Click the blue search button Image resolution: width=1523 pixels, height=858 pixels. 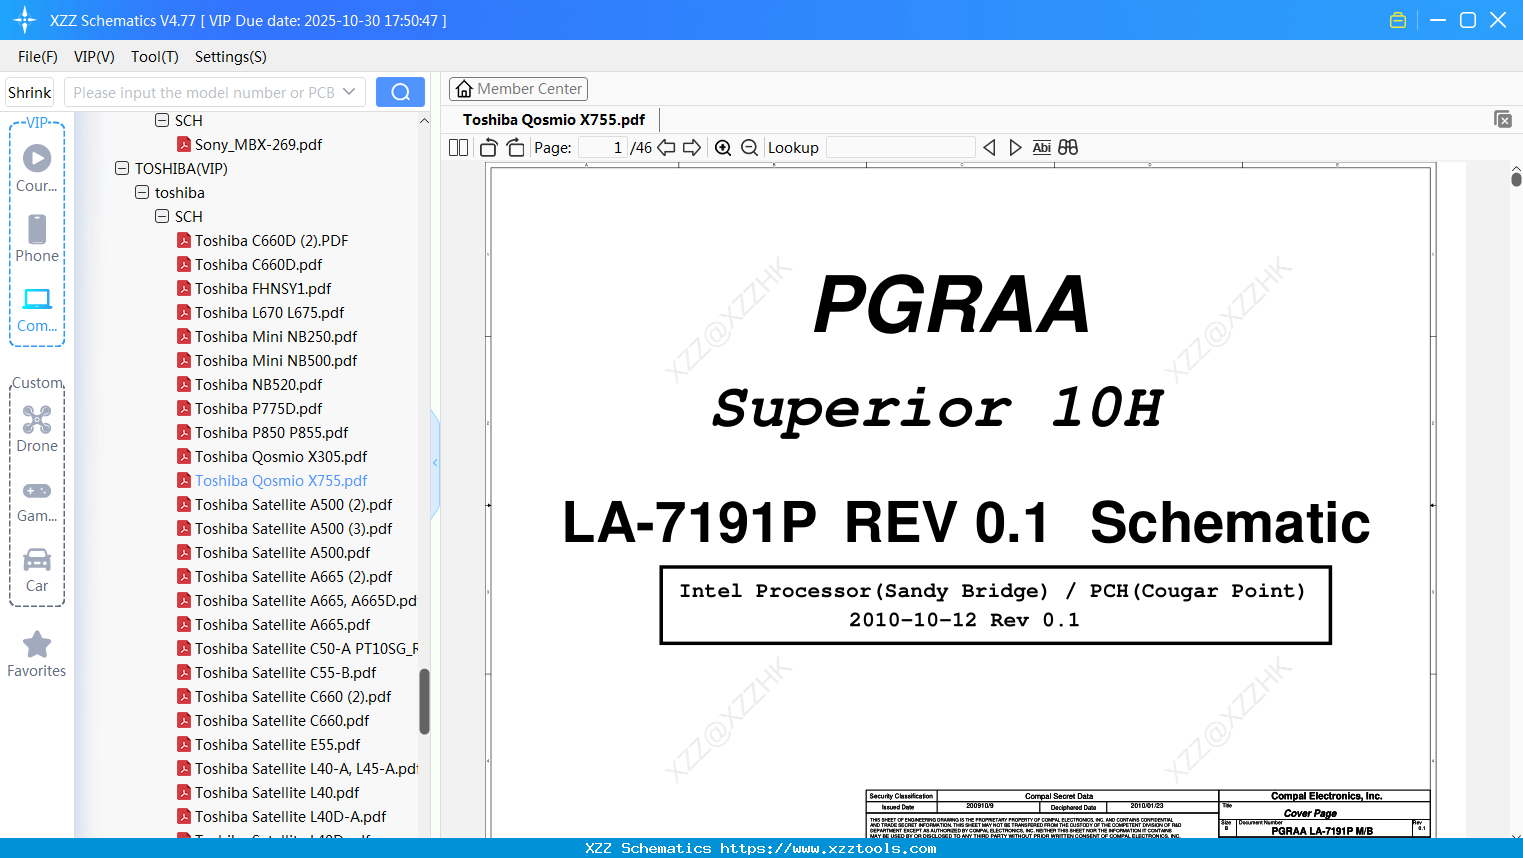click(x=400, y=92)
